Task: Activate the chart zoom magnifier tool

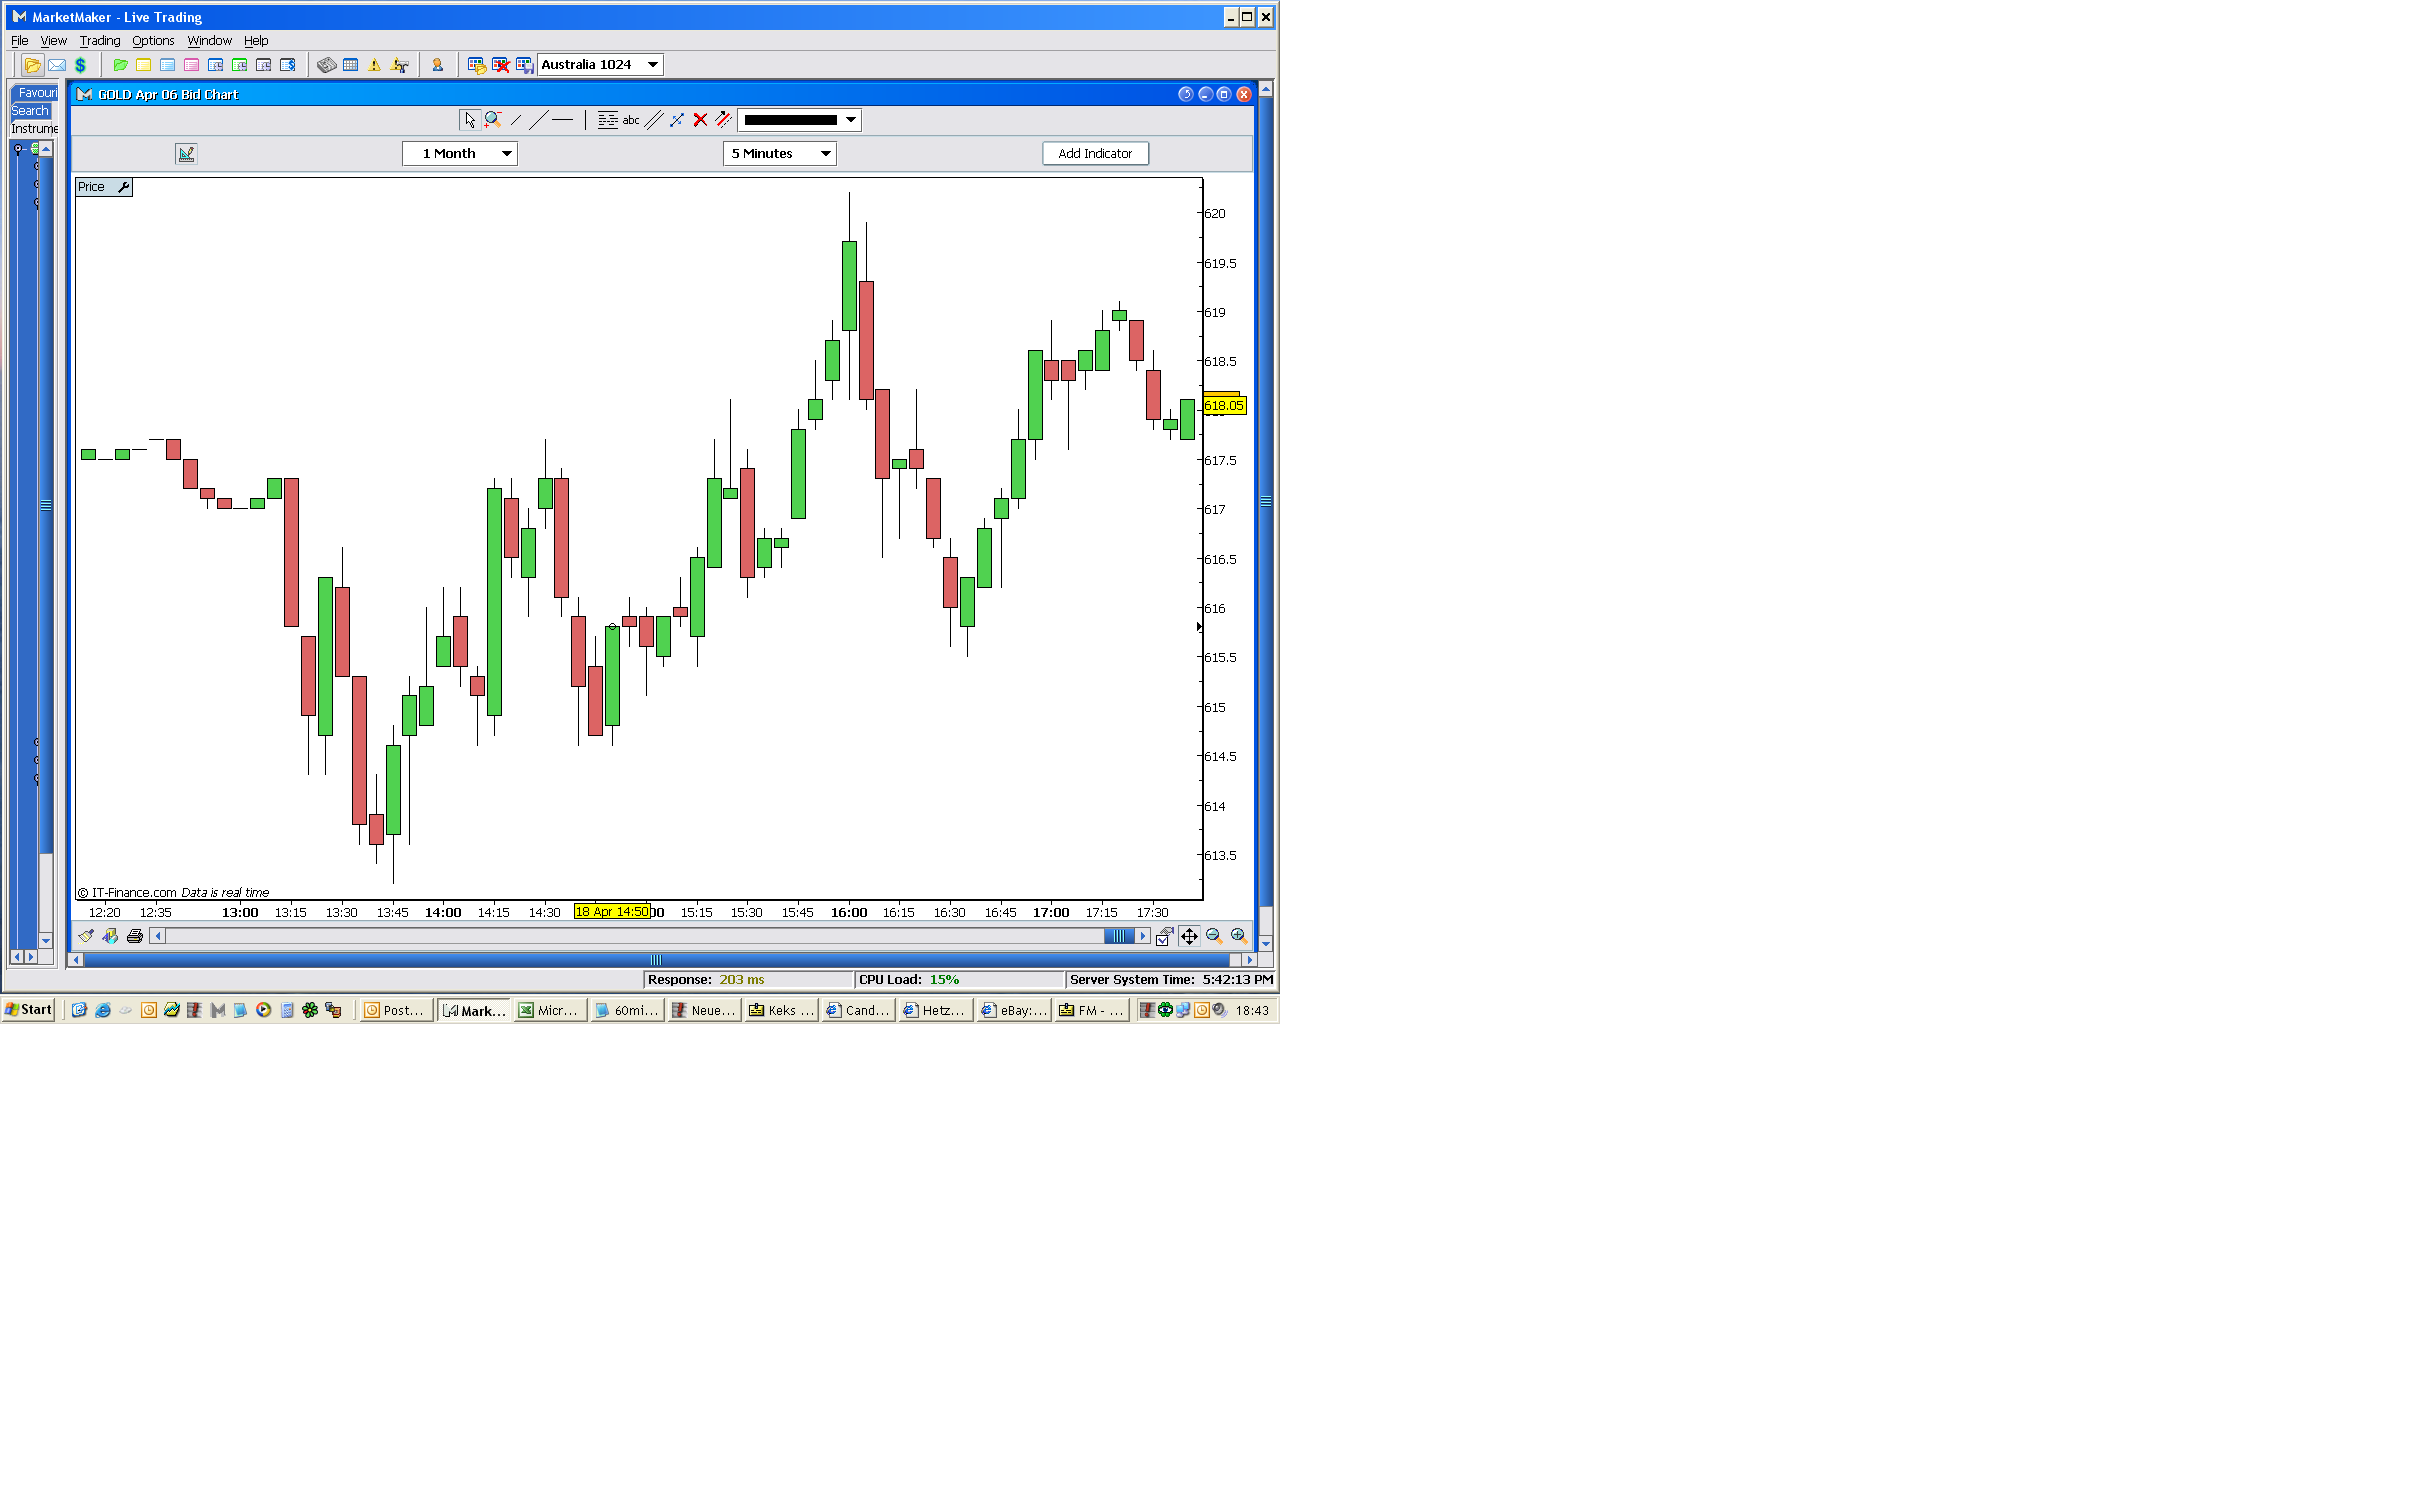Action: pos(493,120)
